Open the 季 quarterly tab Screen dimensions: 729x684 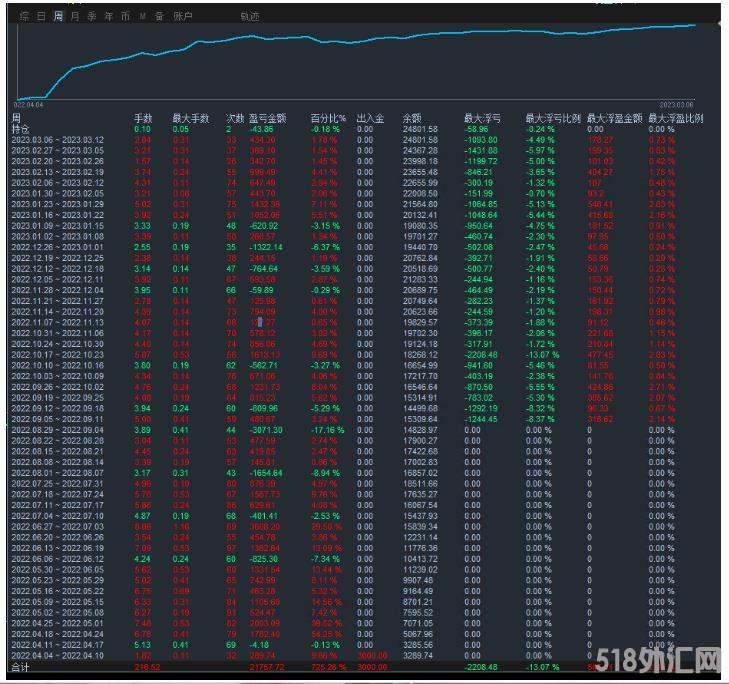[92, 17]
